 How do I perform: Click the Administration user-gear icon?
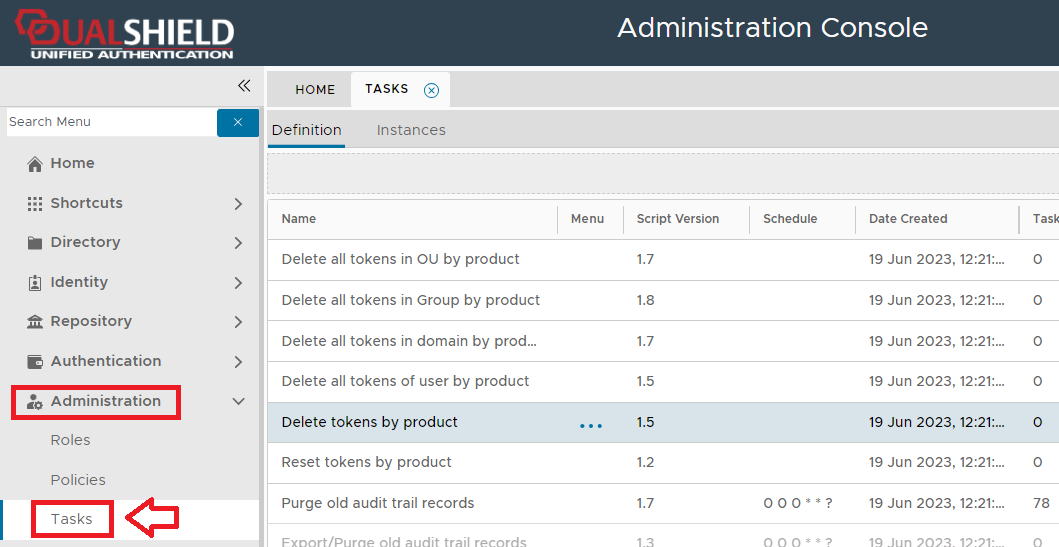[35, 402]
